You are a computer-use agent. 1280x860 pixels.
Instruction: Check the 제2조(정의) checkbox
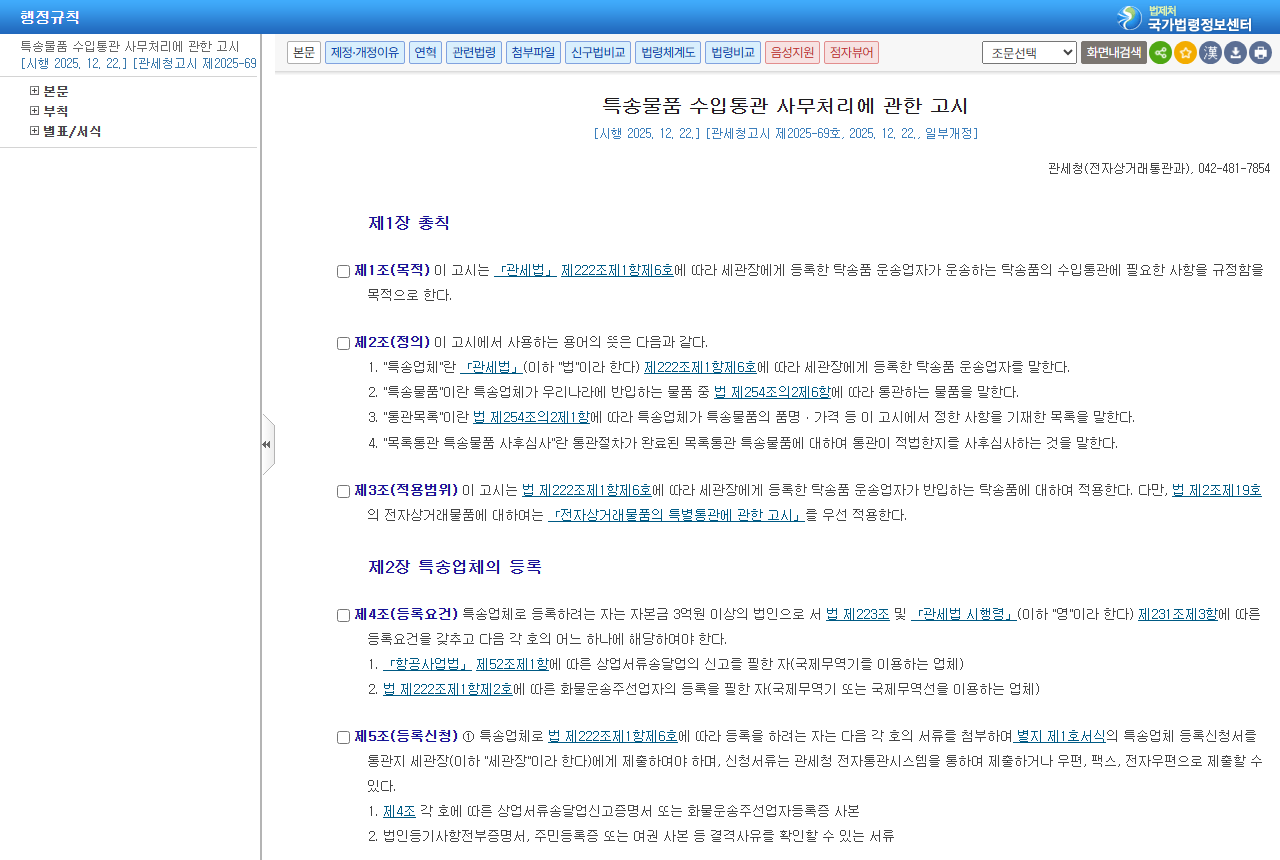pos(343,343)
